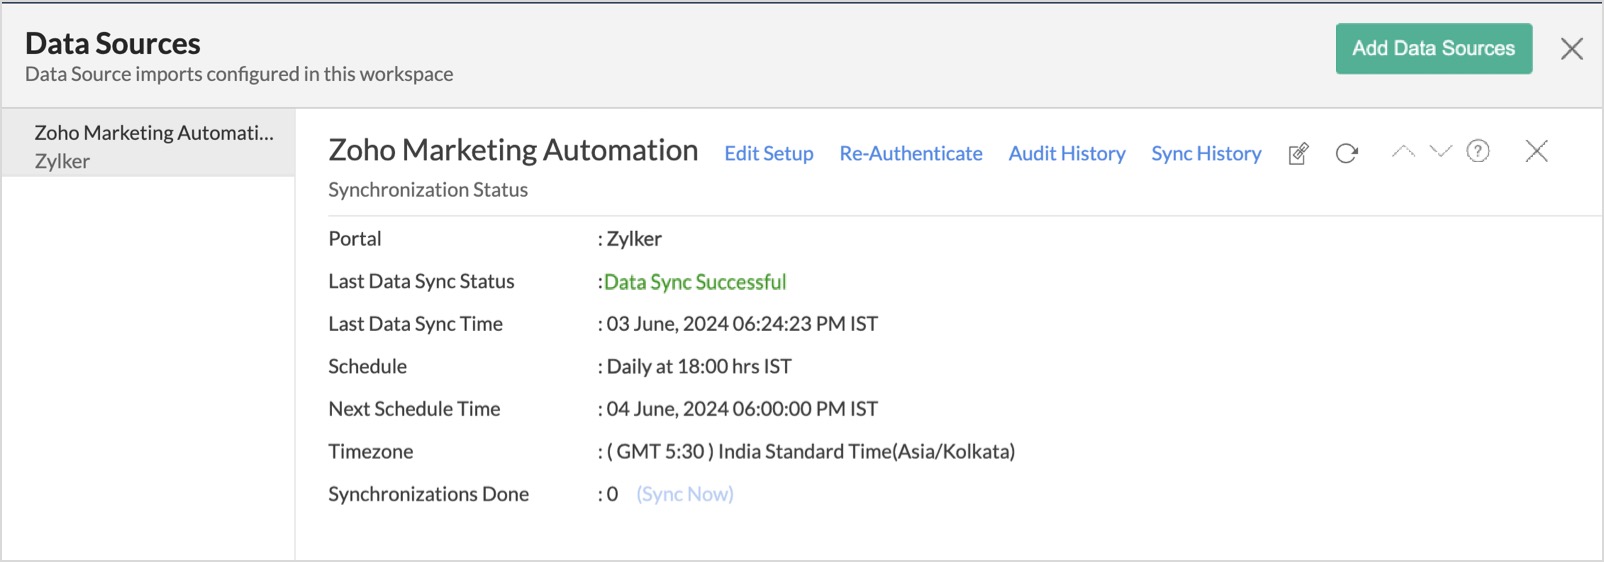Close the Zoho Marketing Automation details panel
Screen dimensions: 1604x562
pos(1536,151)
